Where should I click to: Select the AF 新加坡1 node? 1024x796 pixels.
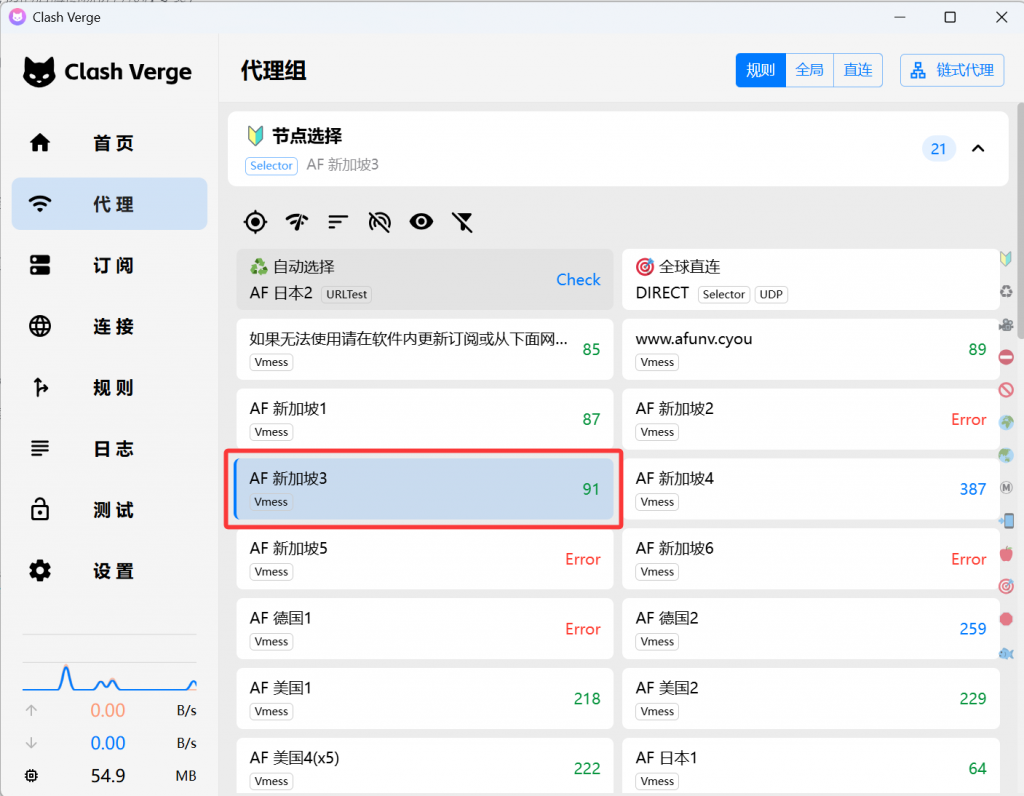coord(424,419)
